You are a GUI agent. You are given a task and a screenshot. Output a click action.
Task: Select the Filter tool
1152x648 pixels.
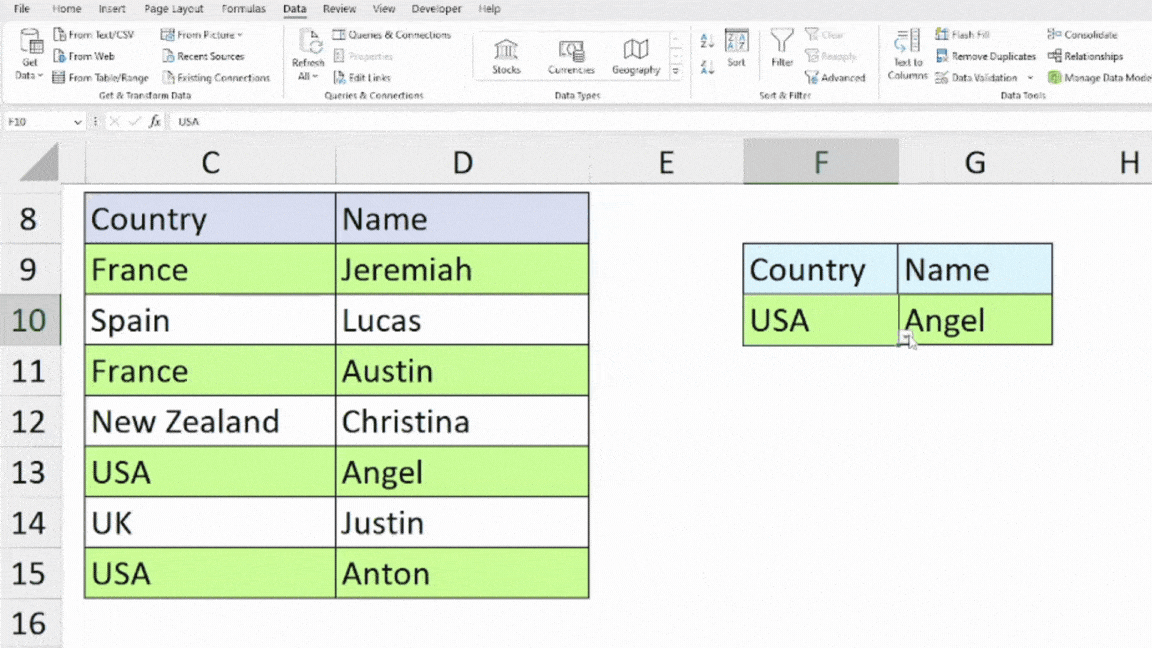(782, 55)
